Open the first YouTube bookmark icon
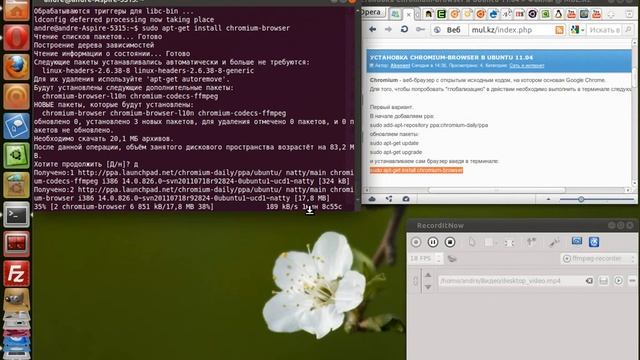Viewport: 640px width, 360px height. tap(571, 14)
